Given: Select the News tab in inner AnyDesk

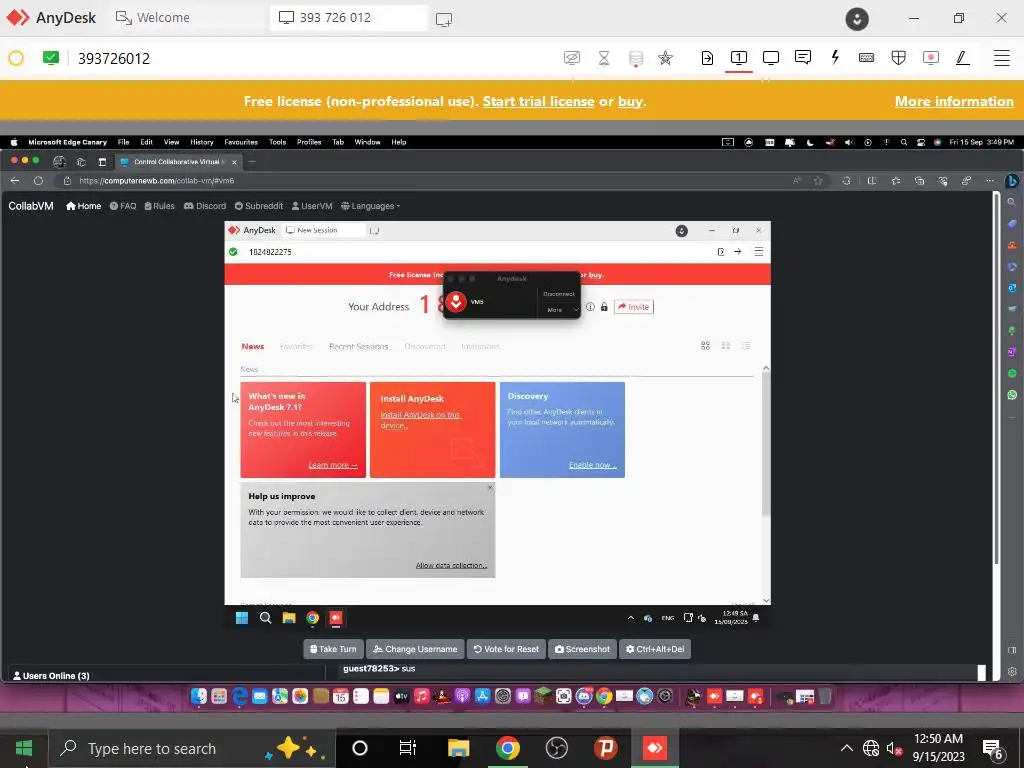Looking at the screenshot, I should click(x=253, y=347).
